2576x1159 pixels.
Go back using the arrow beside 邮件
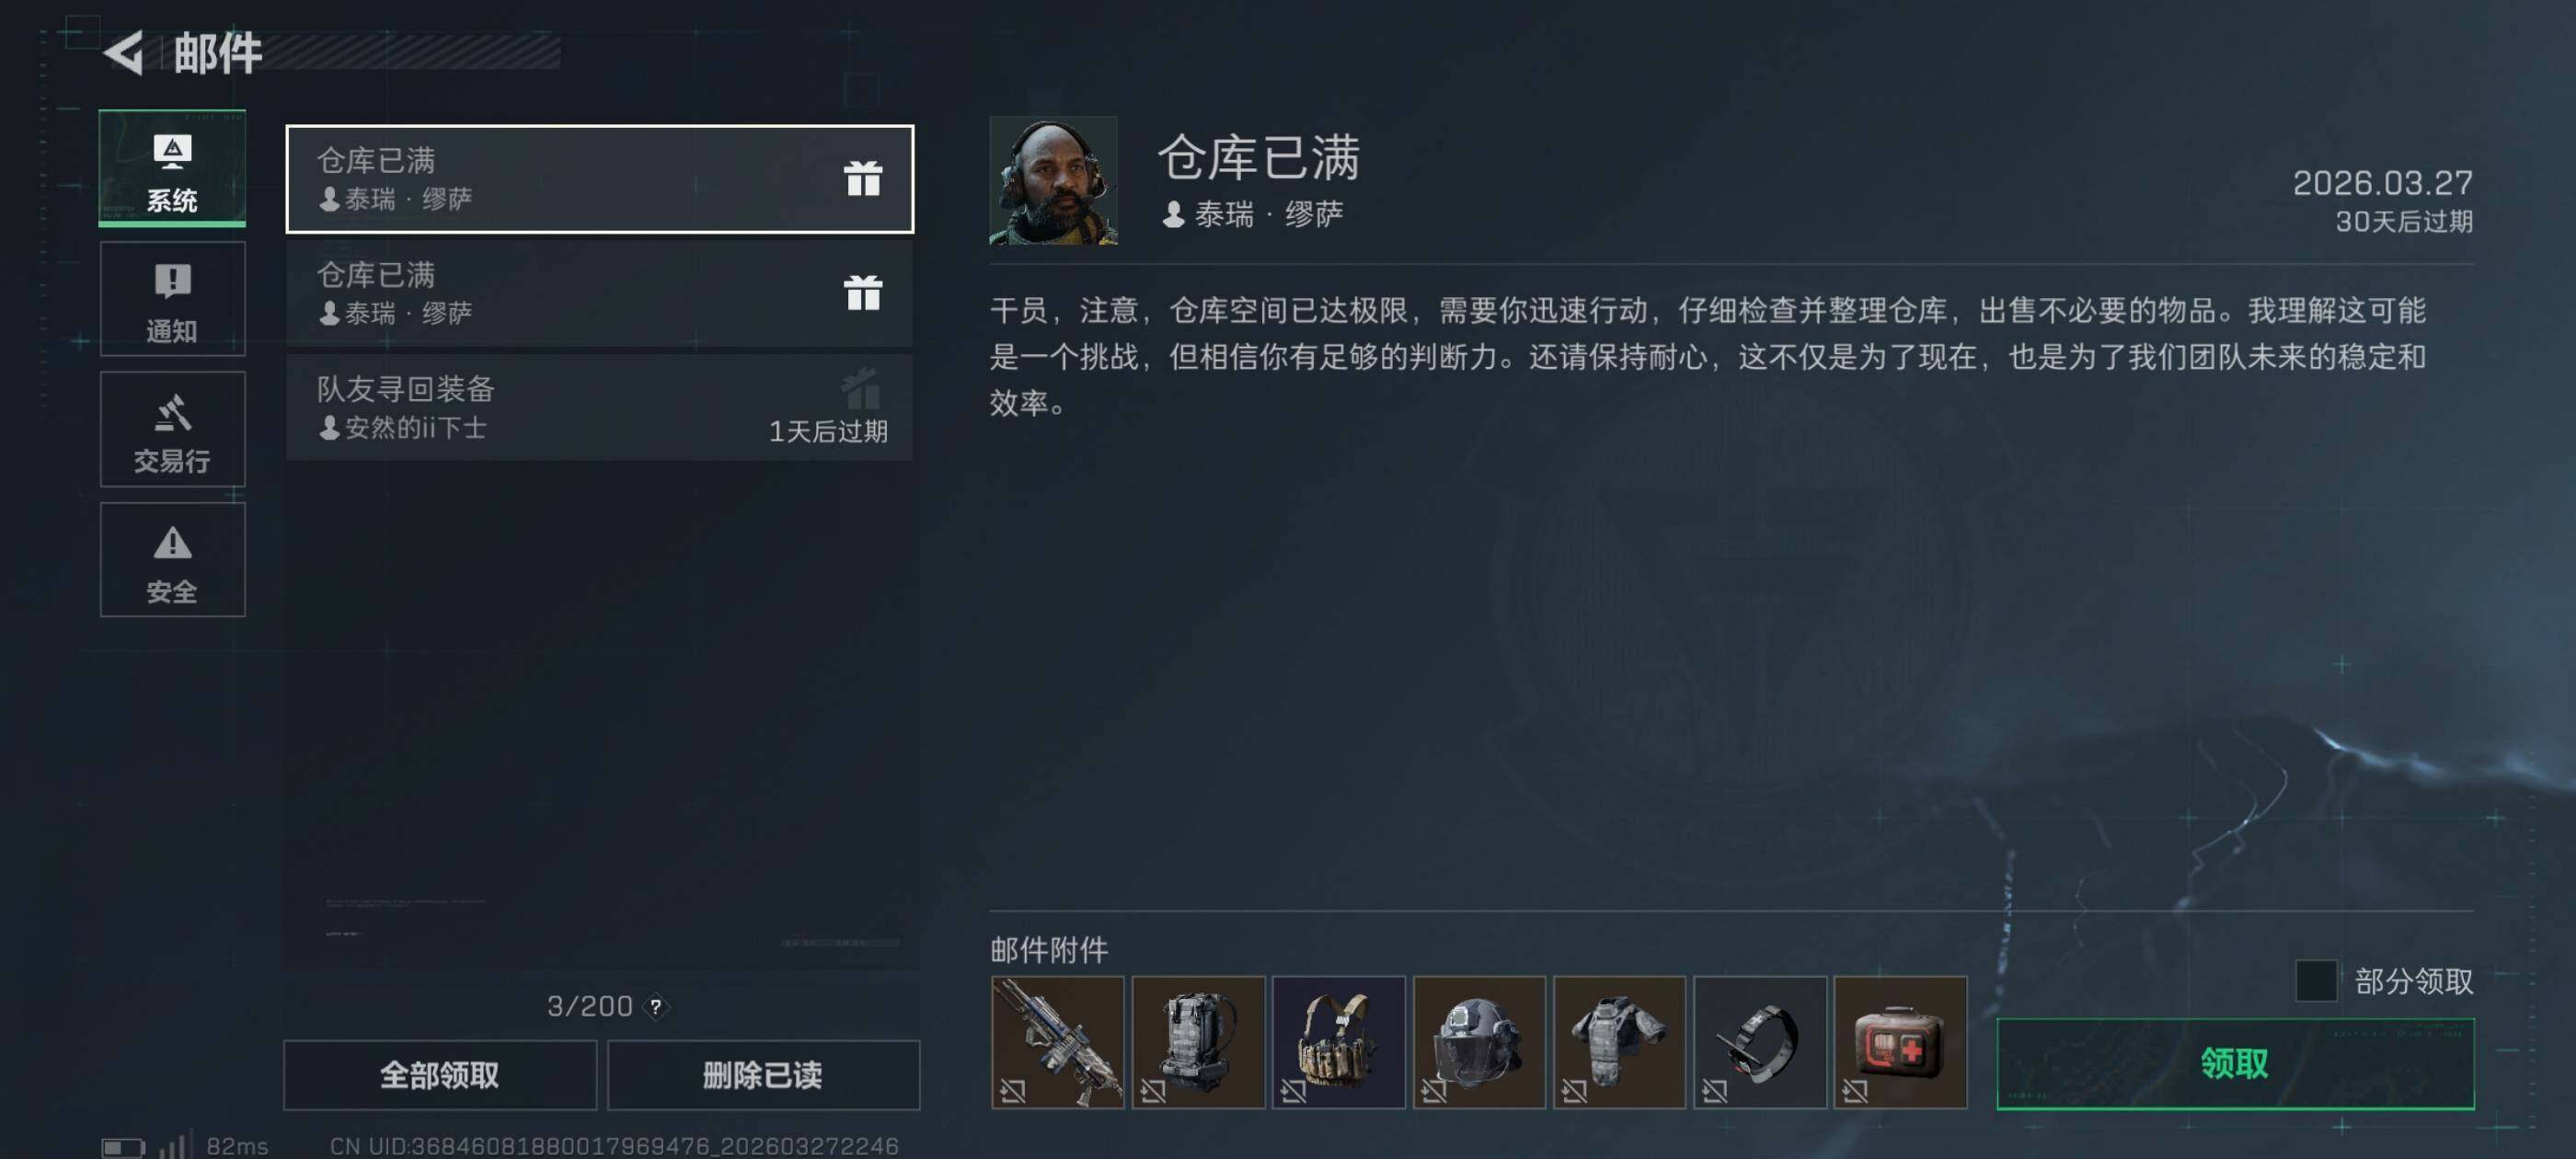point(125,52)
